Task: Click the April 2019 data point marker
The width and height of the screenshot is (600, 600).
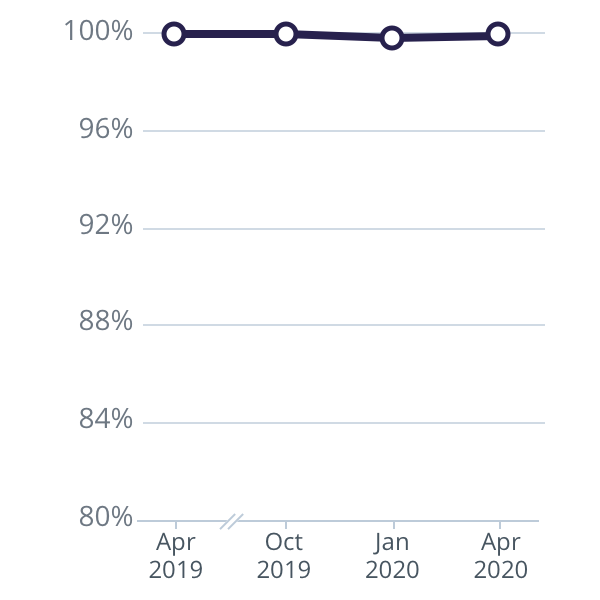Action: [x=174, y=34]
